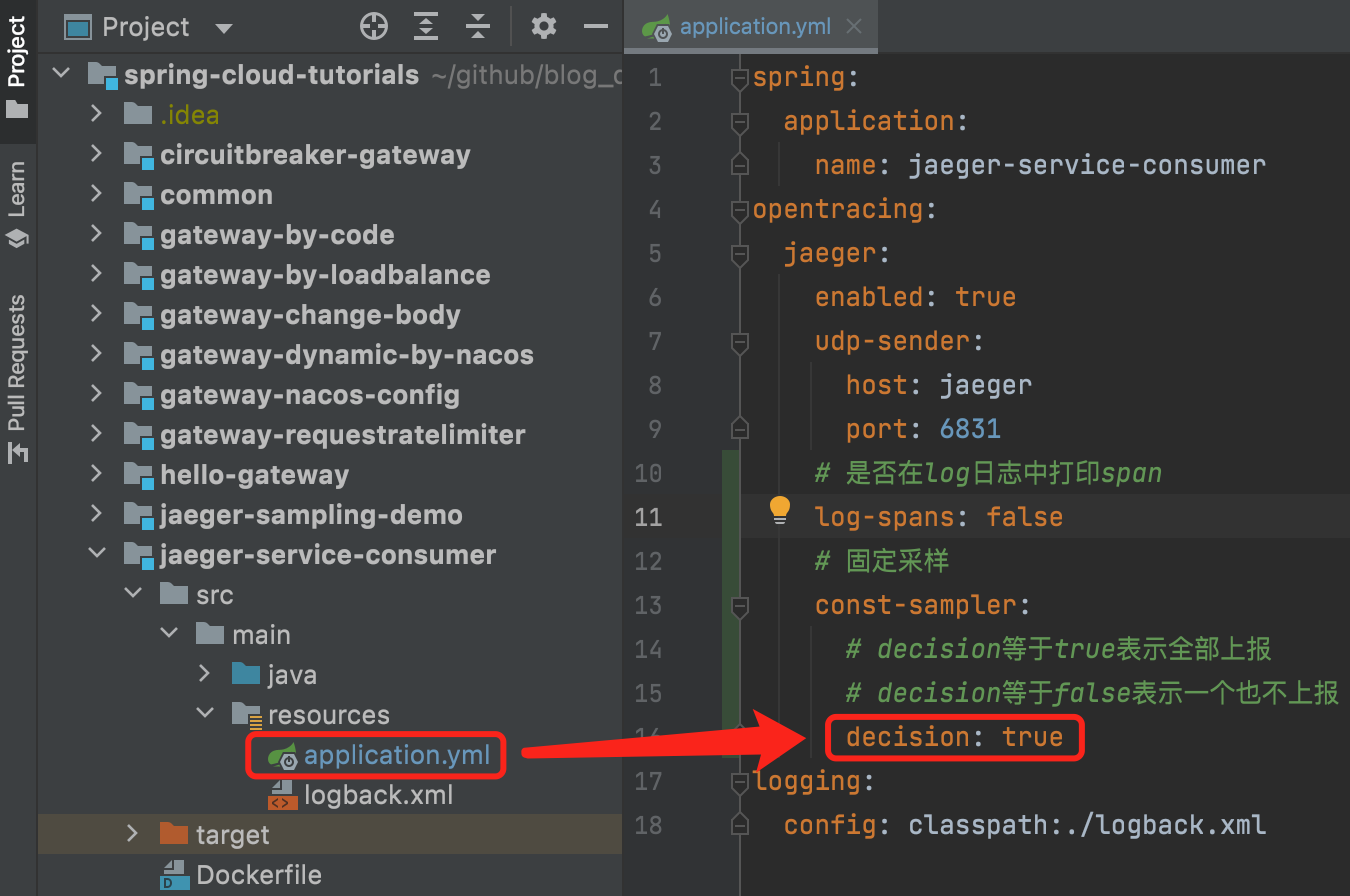This screenshot has height=896, width=1350.
Task: Expand the gateway-nacos-config module
Action: pyautogui.click(x=96, y=395)
